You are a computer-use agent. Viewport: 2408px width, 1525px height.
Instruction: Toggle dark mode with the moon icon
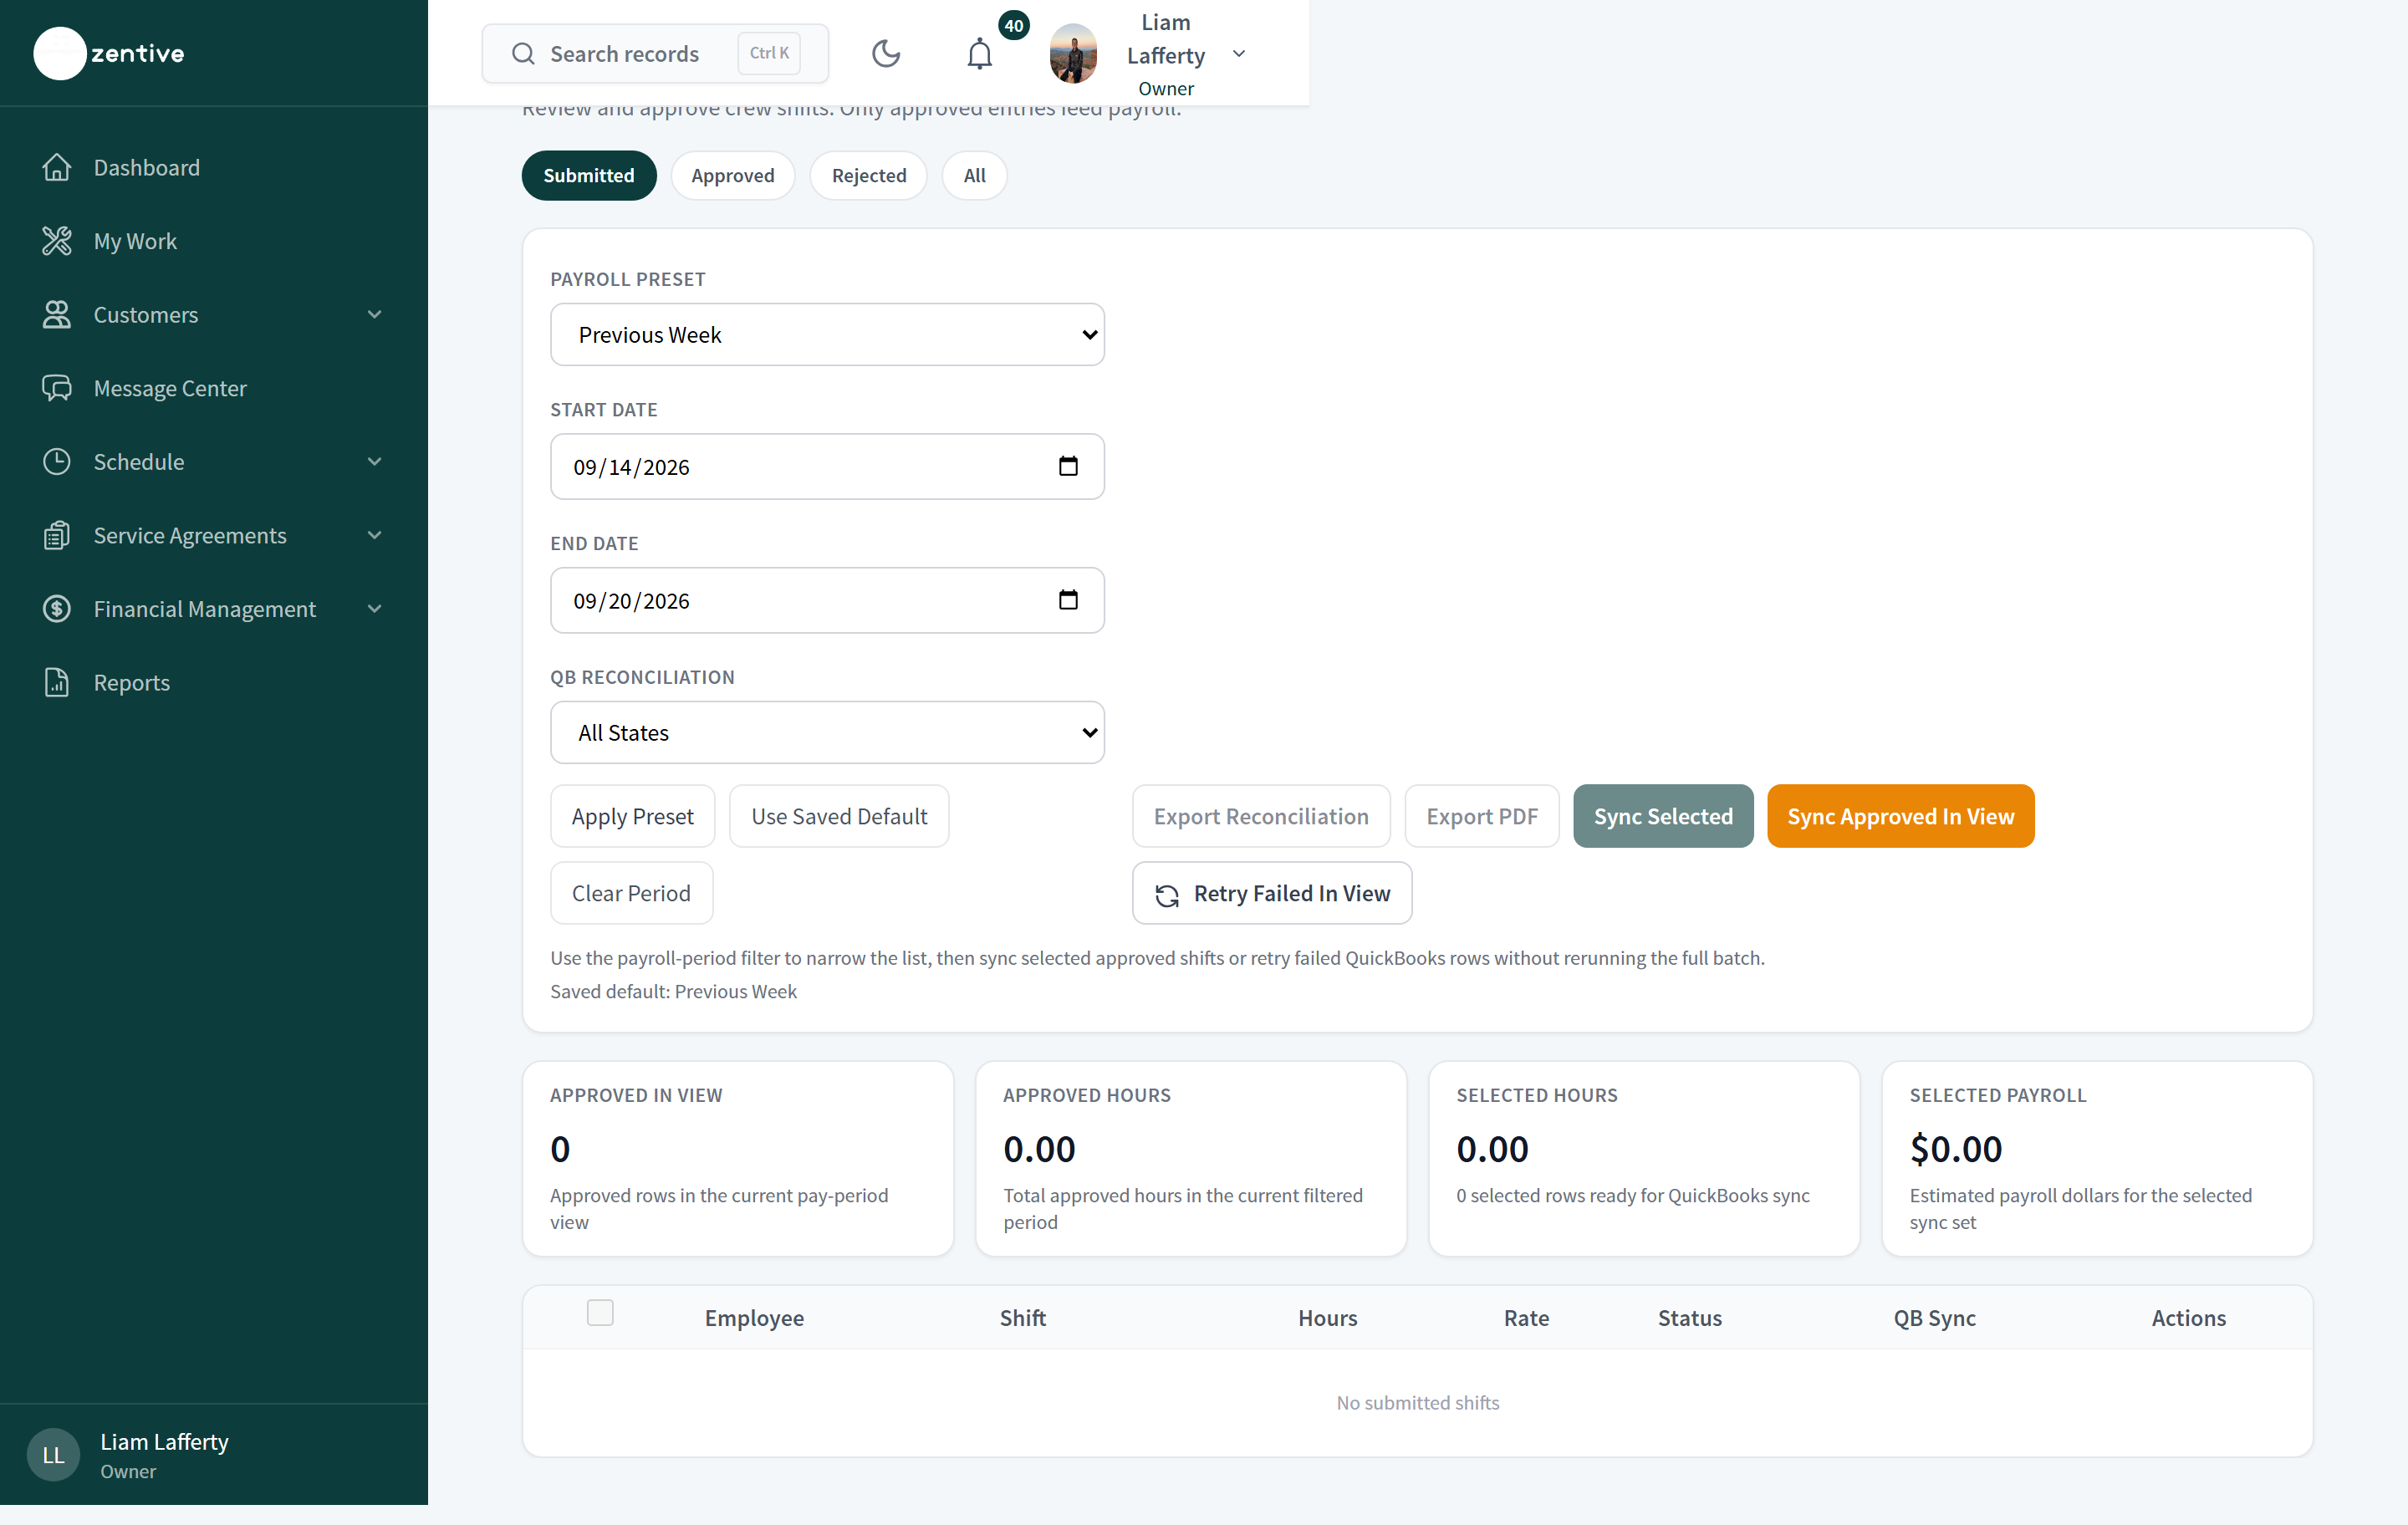pyautogui.click(x=886, y=53)
